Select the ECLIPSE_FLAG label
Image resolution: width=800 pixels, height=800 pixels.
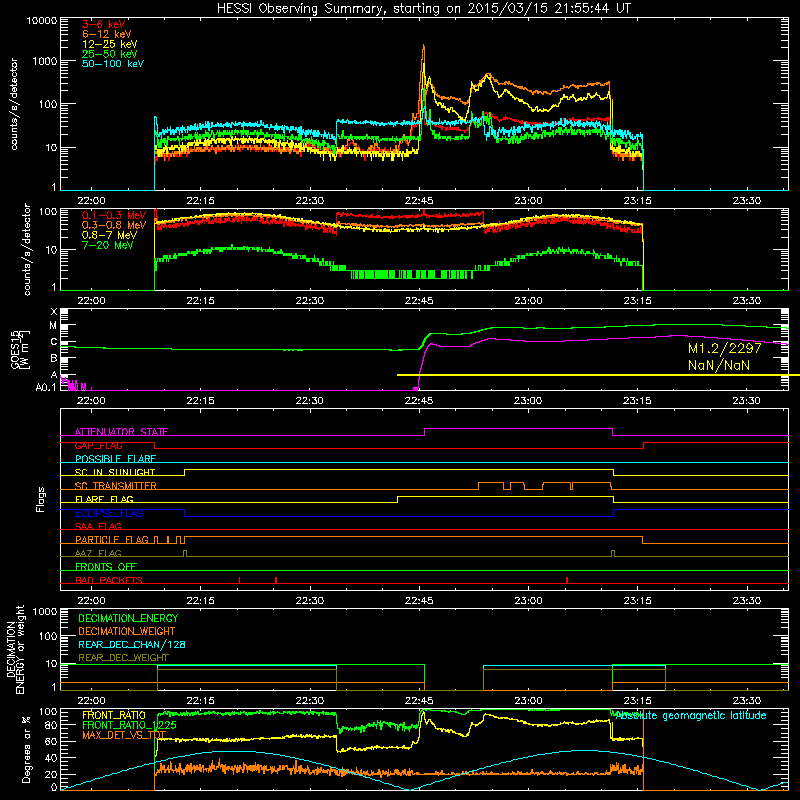tap(109, 513)
